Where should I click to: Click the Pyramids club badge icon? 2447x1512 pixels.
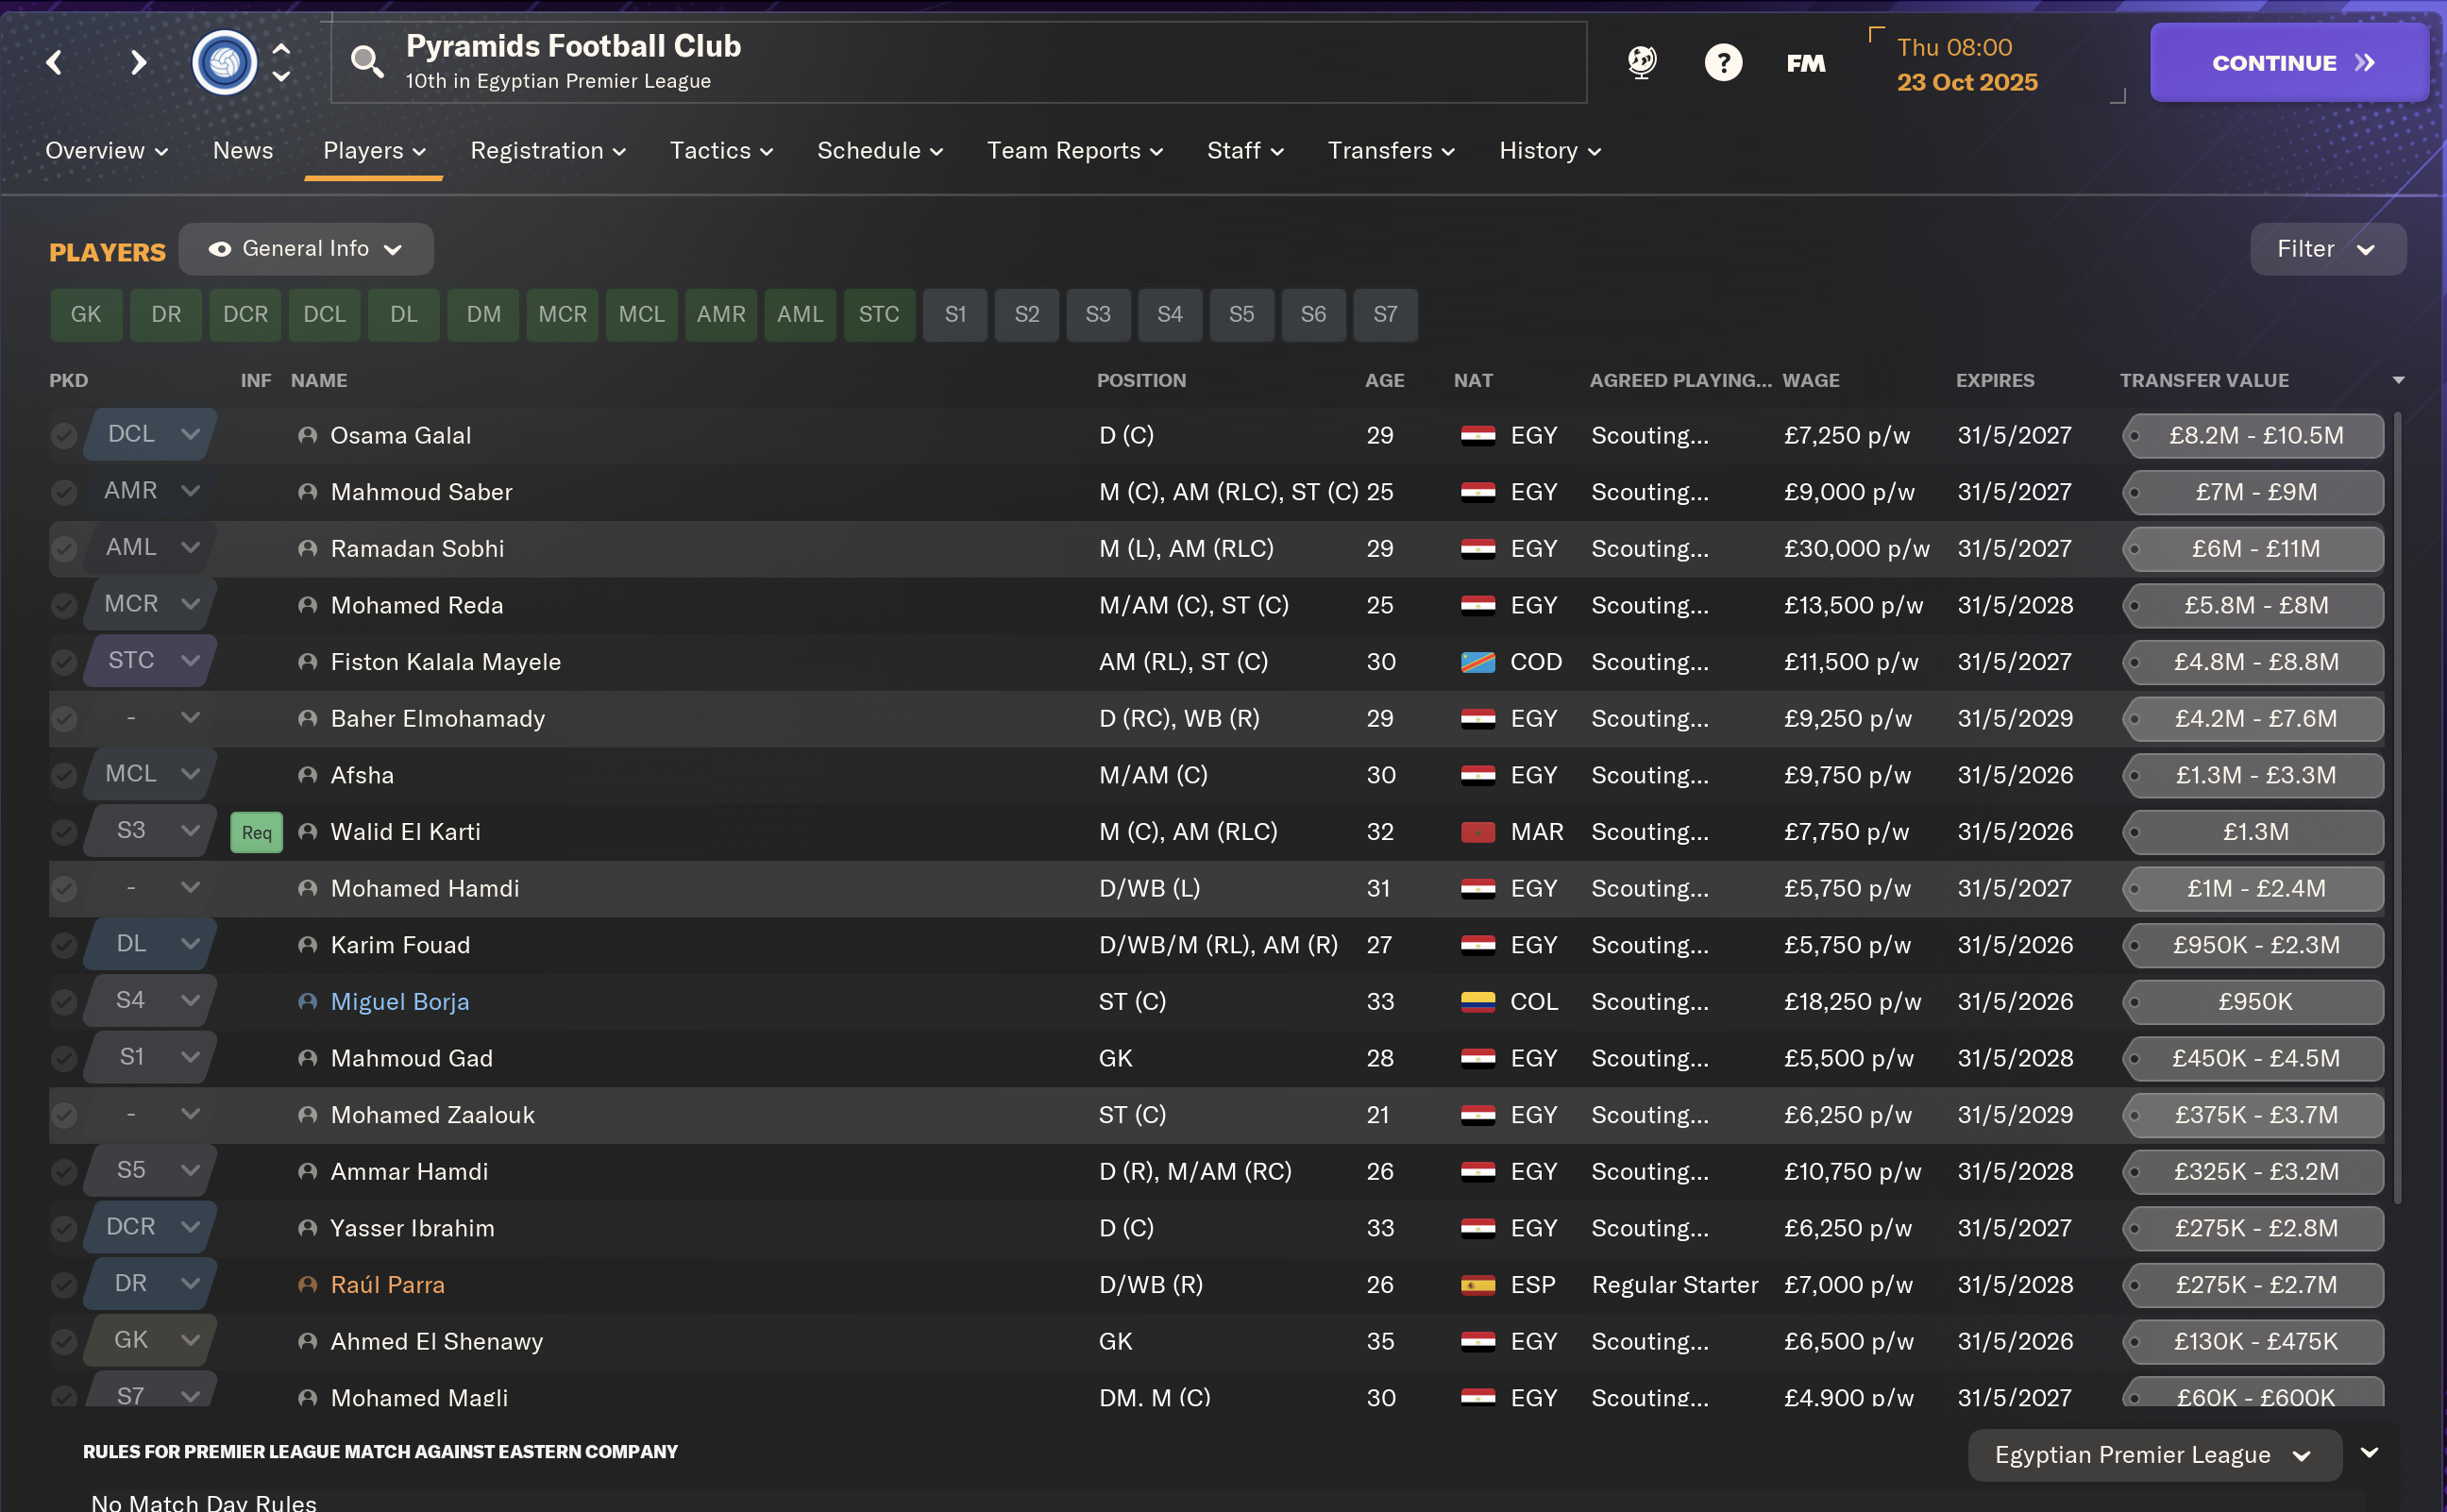[224, 63]
